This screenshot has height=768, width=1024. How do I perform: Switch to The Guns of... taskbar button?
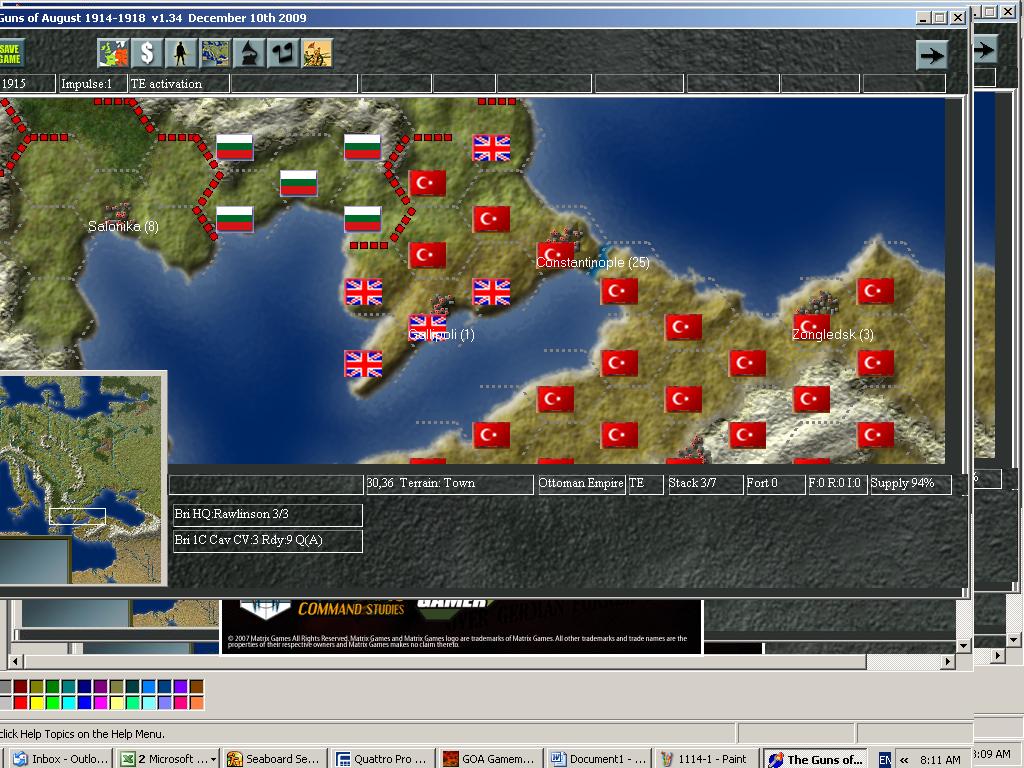(x=815, y=759)
